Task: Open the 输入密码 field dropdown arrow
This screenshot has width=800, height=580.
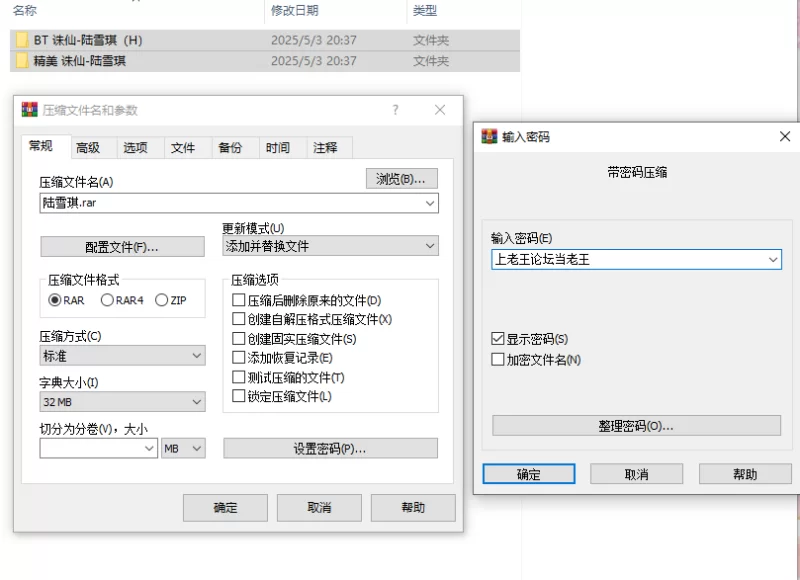Action: click(773, 260)
